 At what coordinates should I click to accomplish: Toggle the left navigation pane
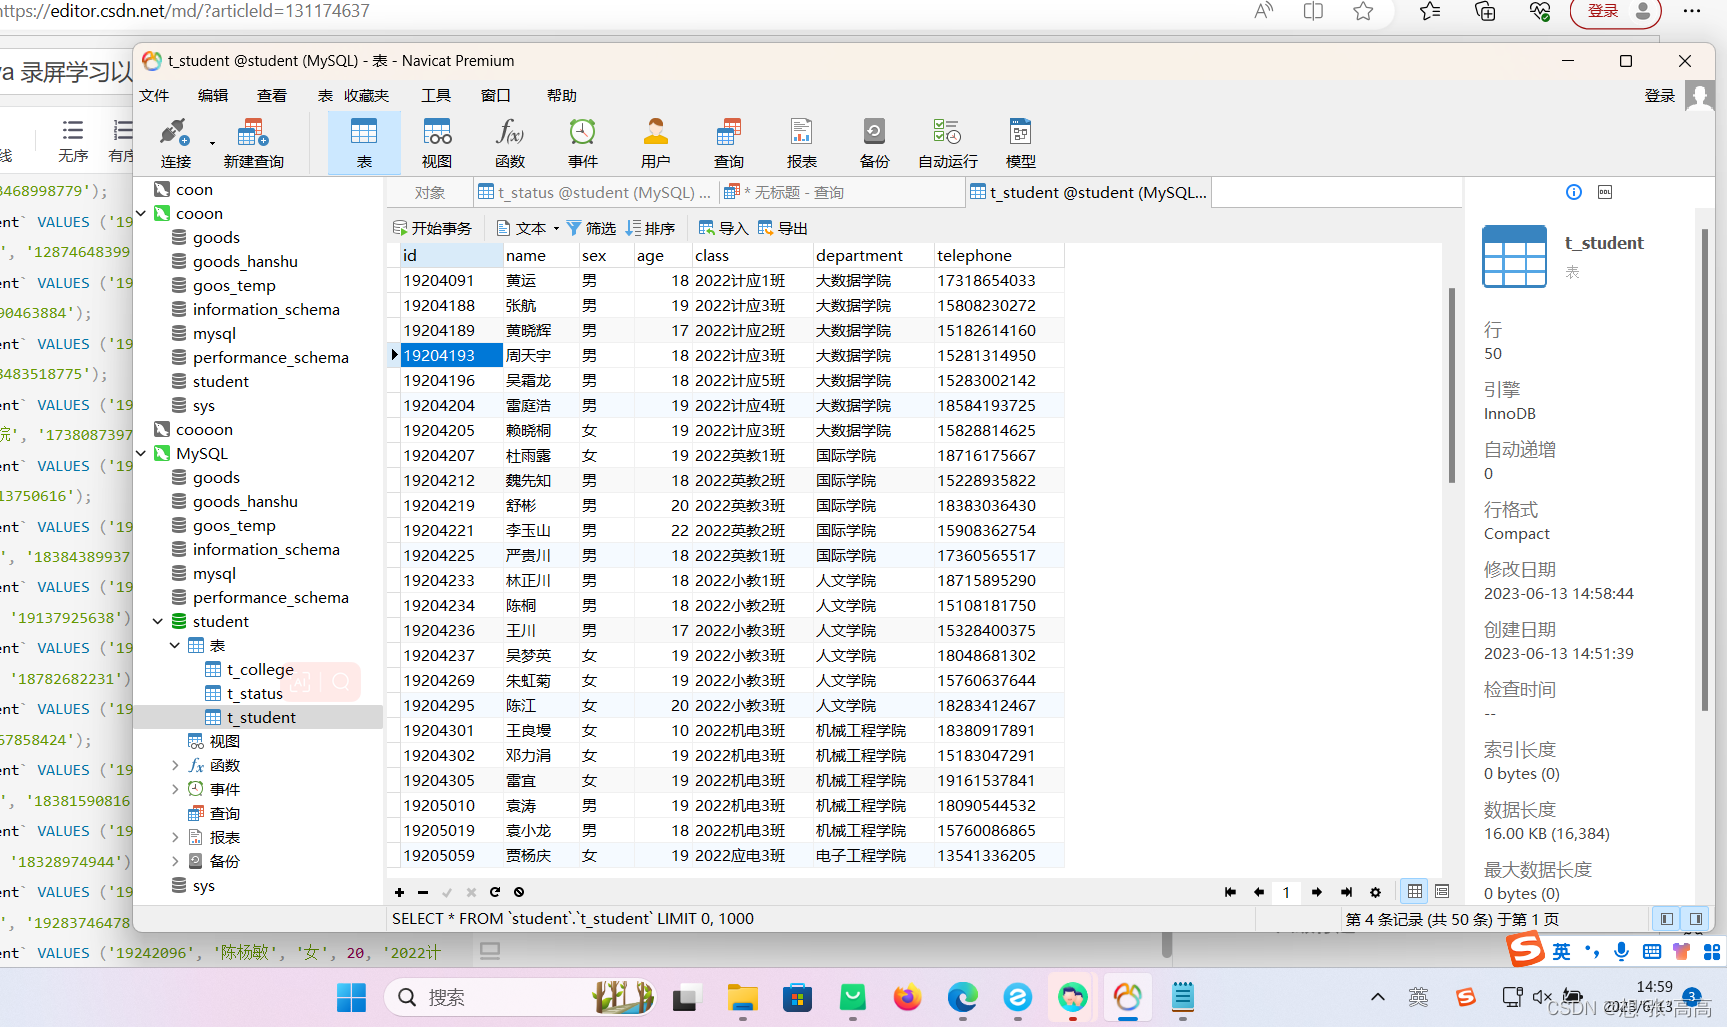[x=1666, y=919]
